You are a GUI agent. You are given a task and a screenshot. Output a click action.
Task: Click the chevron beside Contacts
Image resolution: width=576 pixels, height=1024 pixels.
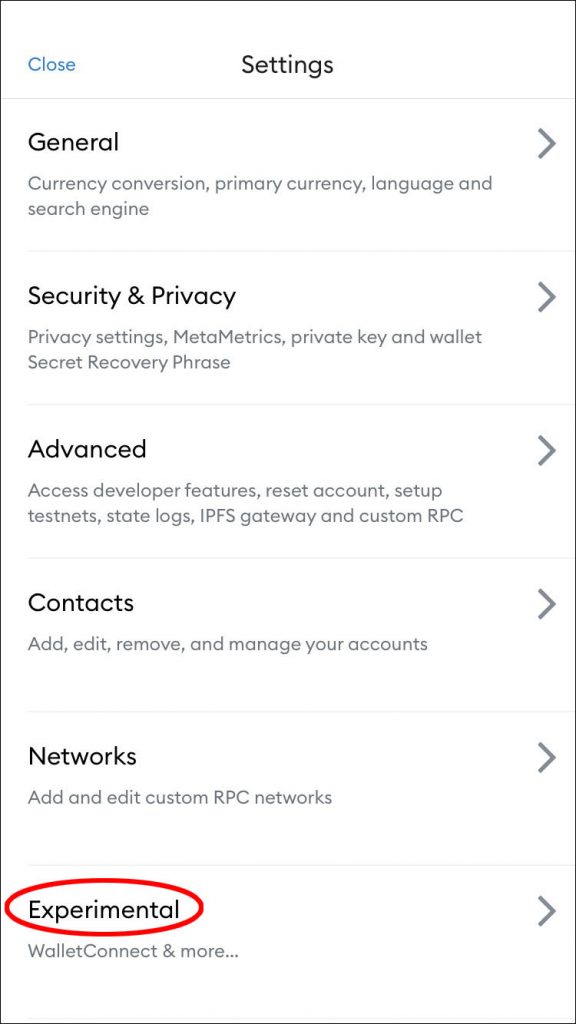tap(547, 604)
